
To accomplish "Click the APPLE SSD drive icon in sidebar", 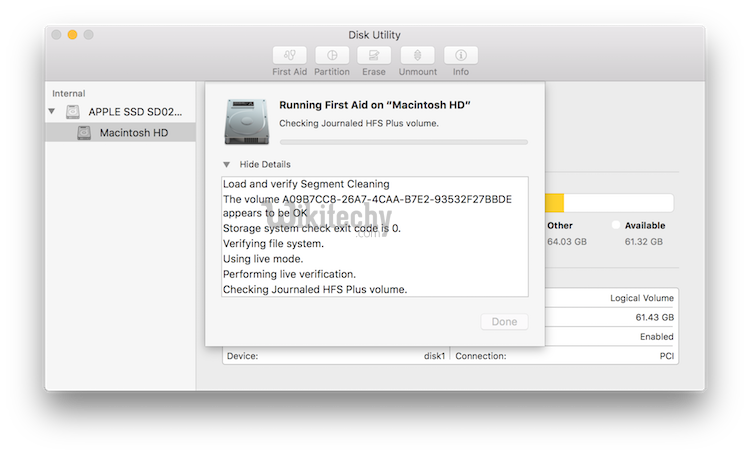I will 73,112.
